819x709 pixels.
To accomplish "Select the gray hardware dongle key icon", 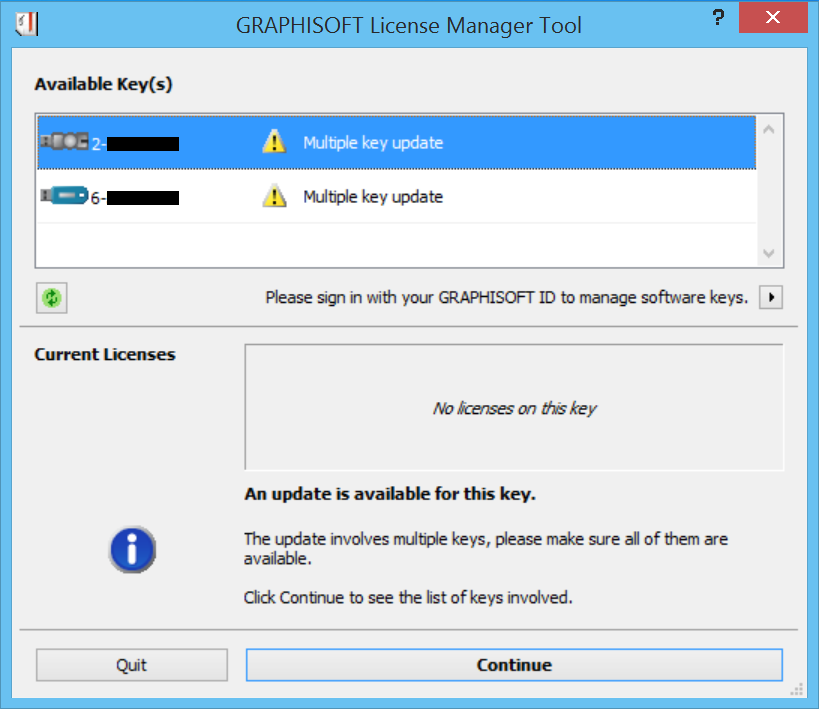I will (64, 142).
